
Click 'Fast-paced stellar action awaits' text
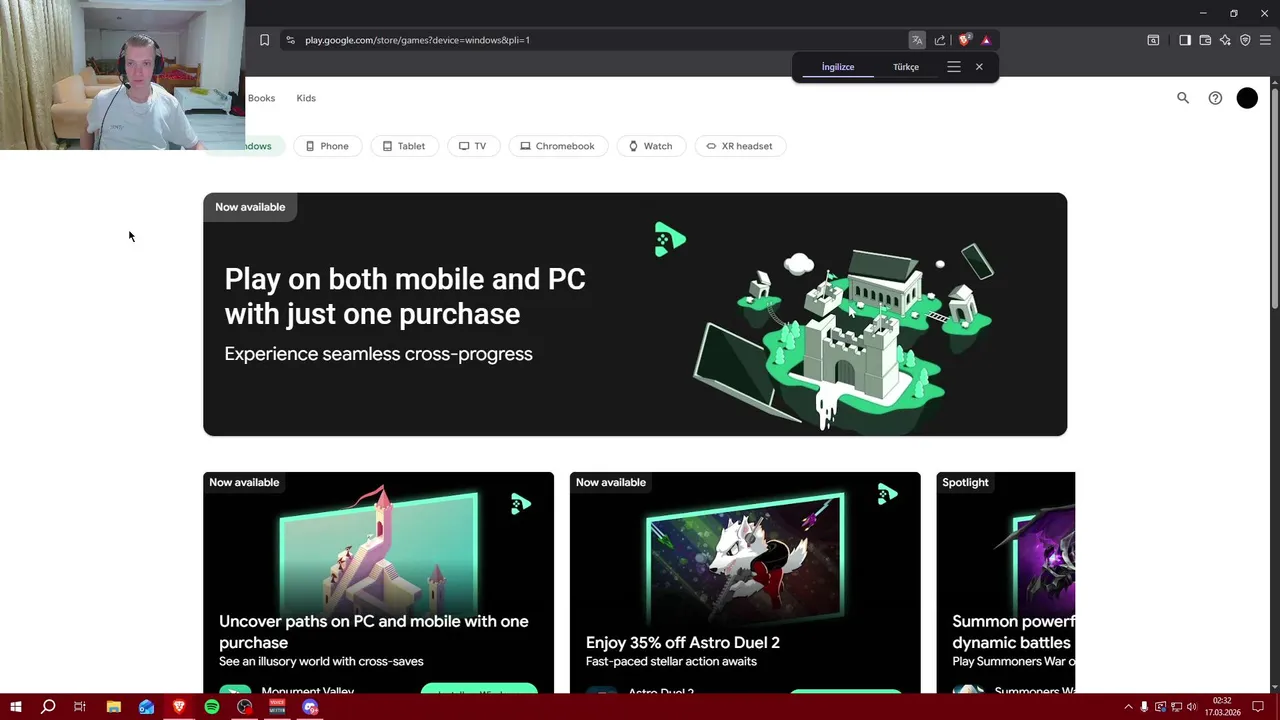[x=671, y=661]
